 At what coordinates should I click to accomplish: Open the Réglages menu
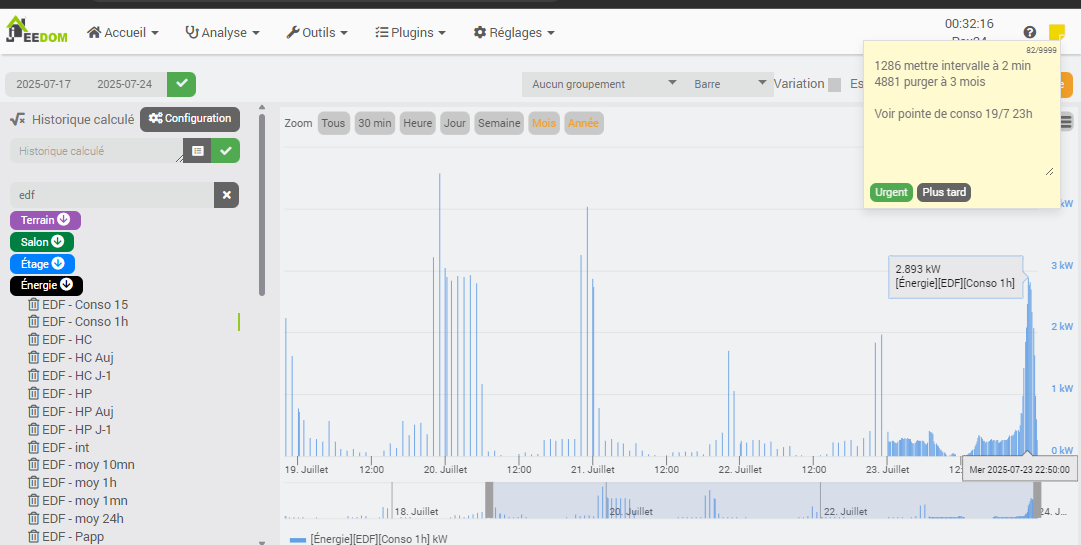pos(514,32)
